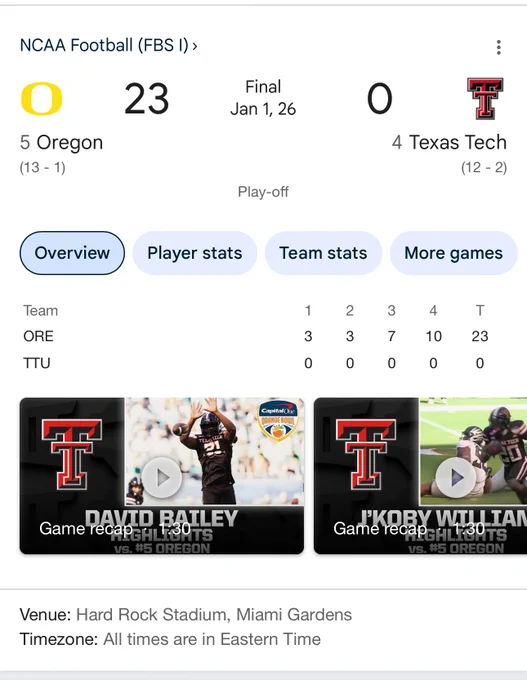Click Texas Tech logo on J'Koby Williams card

(x=366, y=454)
